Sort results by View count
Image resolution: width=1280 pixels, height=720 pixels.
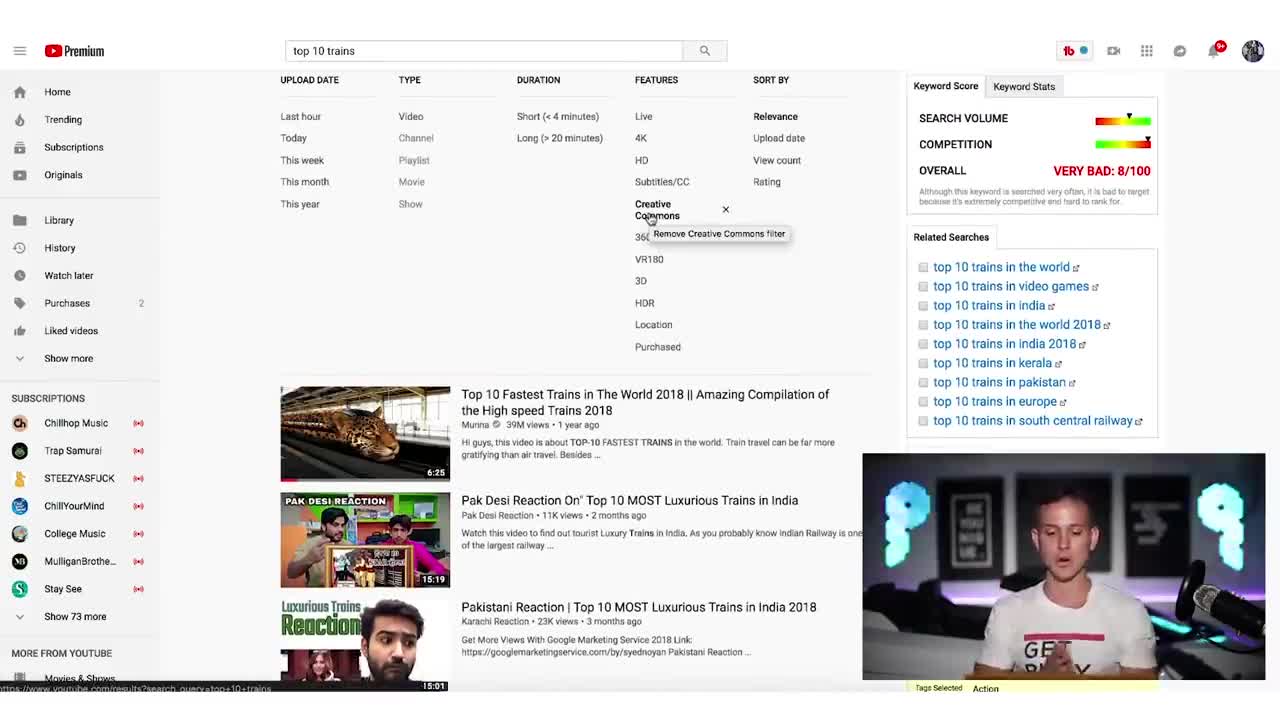coord(777,160)
